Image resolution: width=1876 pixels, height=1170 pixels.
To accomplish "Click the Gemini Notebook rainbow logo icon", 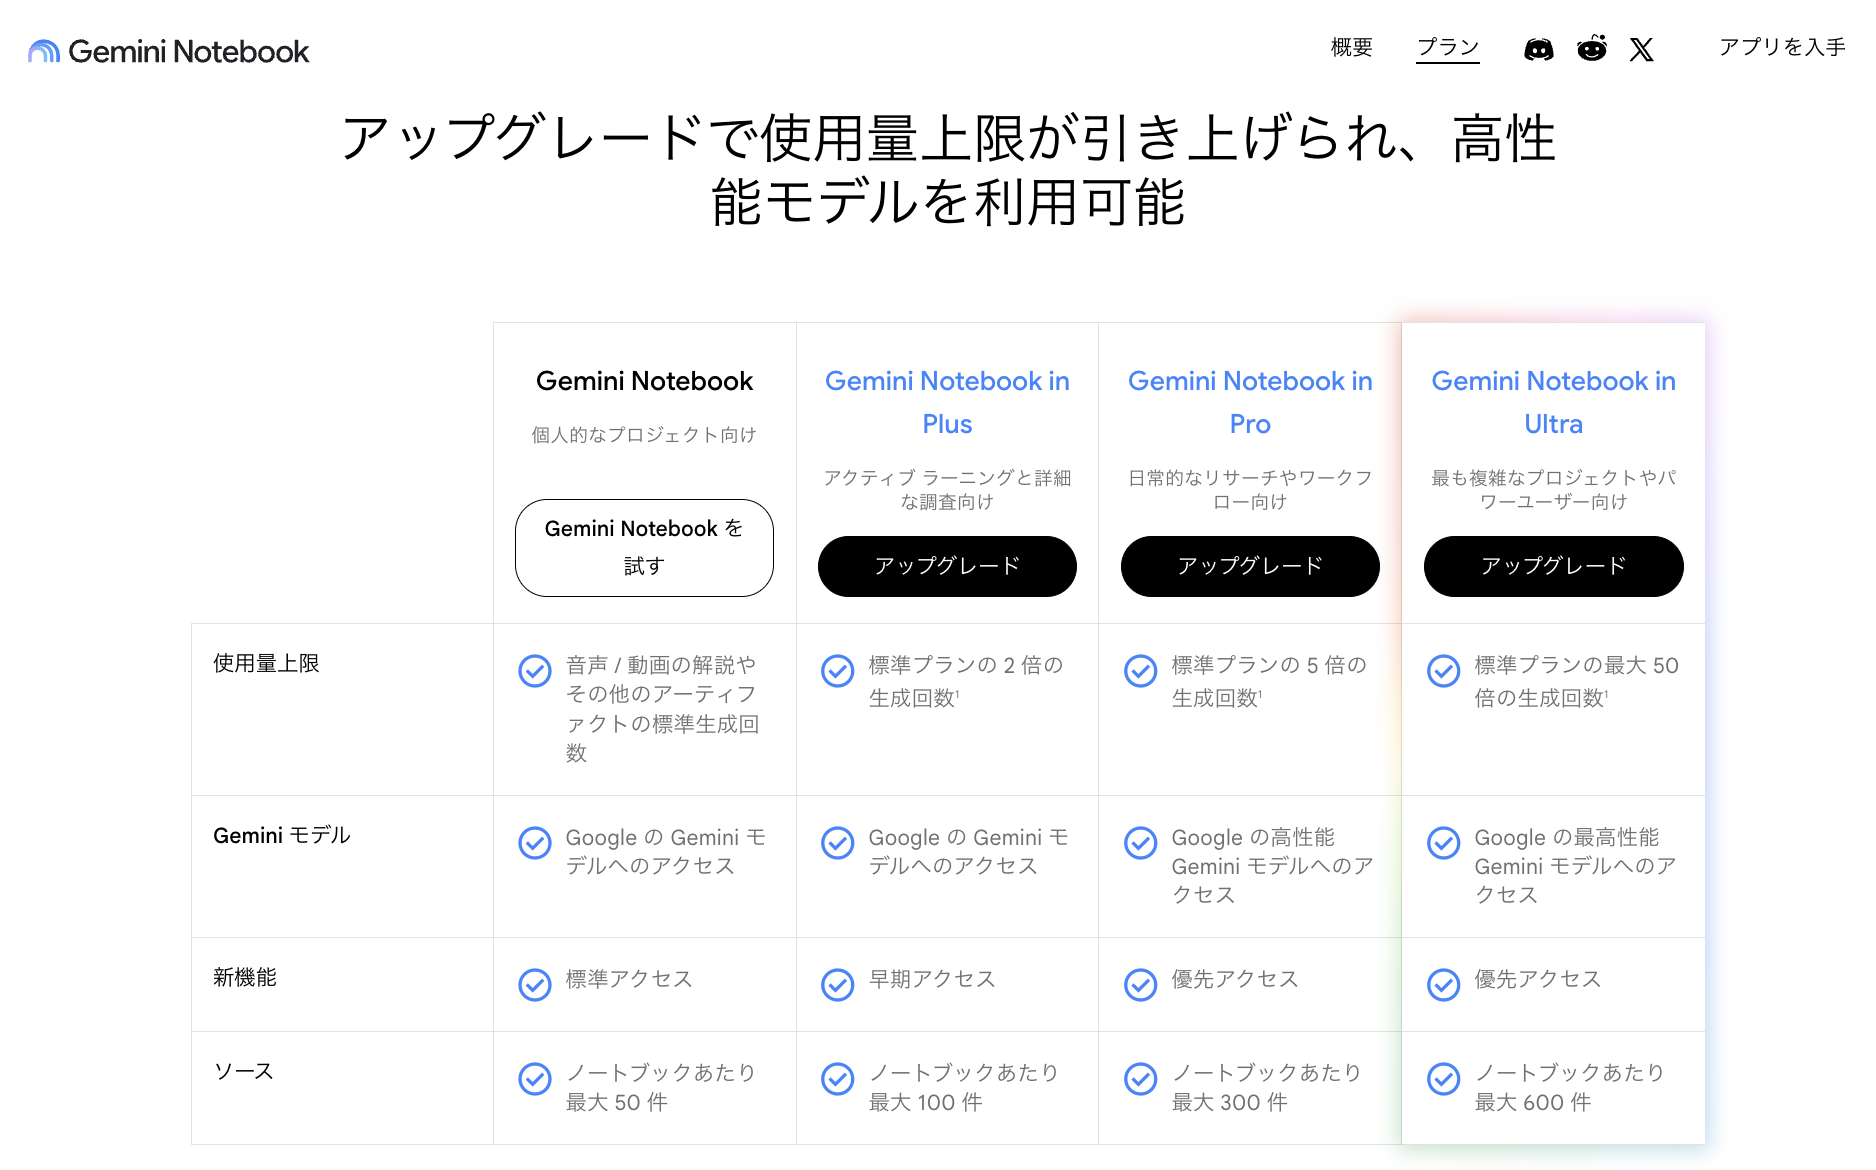I will click(44, 51).
